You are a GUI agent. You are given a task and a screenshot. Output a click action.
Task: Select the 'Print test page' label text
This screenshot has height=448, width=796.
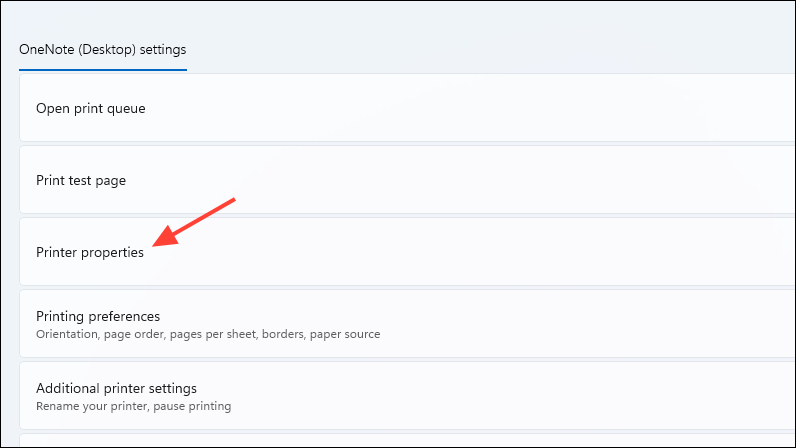[x=80, y=180]
